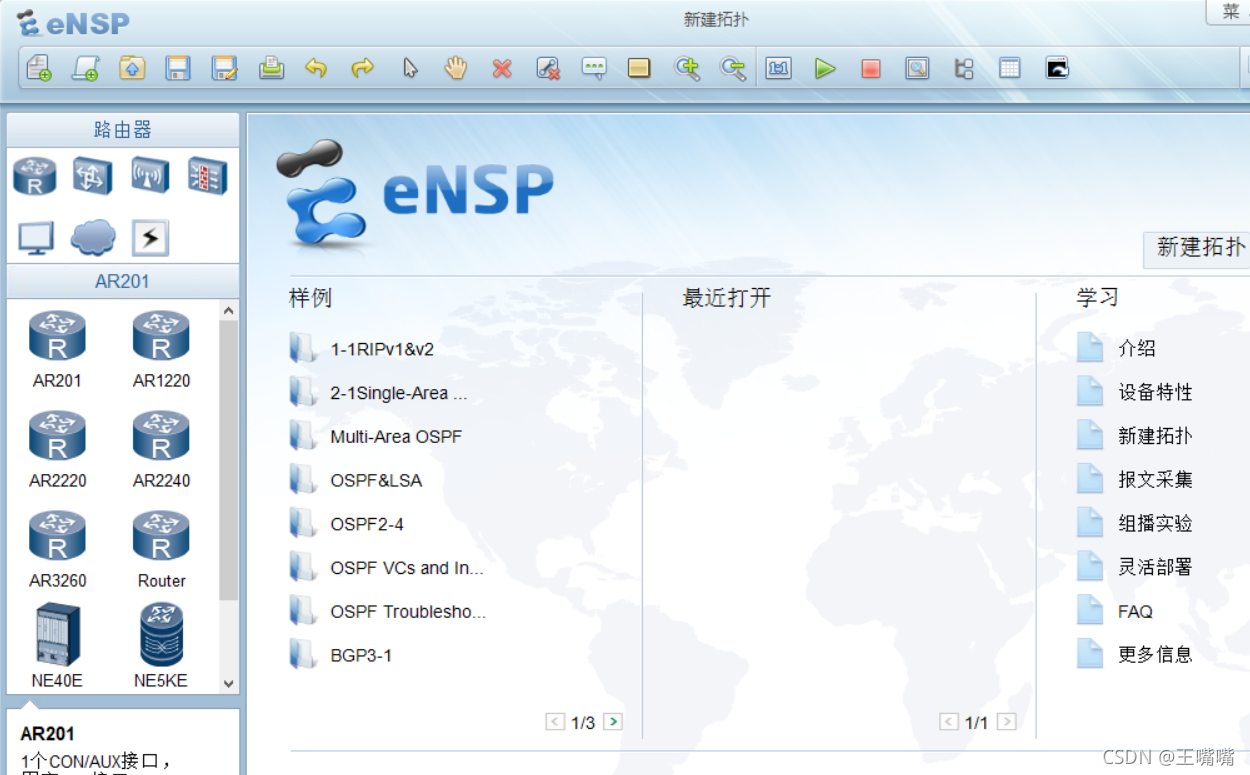The height and width of the screenshot is (775, 1250).
Task: Pick the AR2220 router model
Action: [57, 450]
